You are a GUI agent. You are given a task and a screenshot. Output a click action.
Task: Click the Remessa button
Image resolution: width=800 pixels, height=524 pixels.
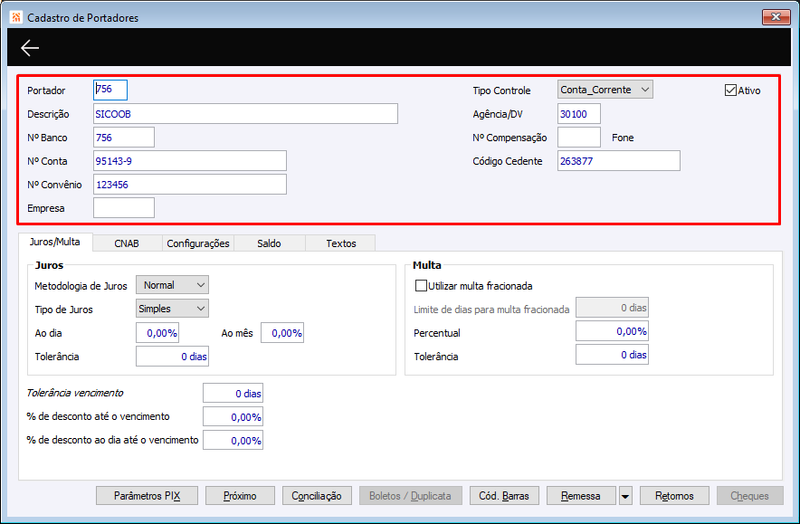tap(581, 495)
